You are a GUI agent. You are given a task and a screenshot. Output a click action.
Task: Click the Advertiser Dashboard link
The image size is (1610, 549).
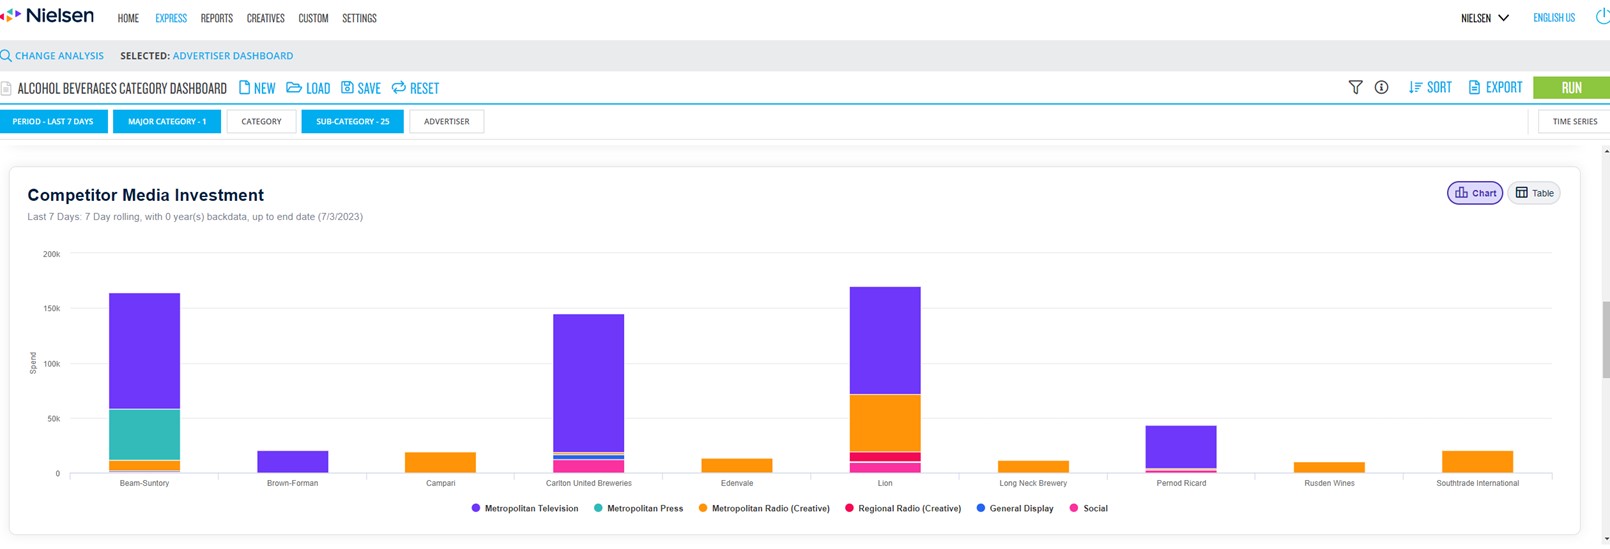[233, 56]
